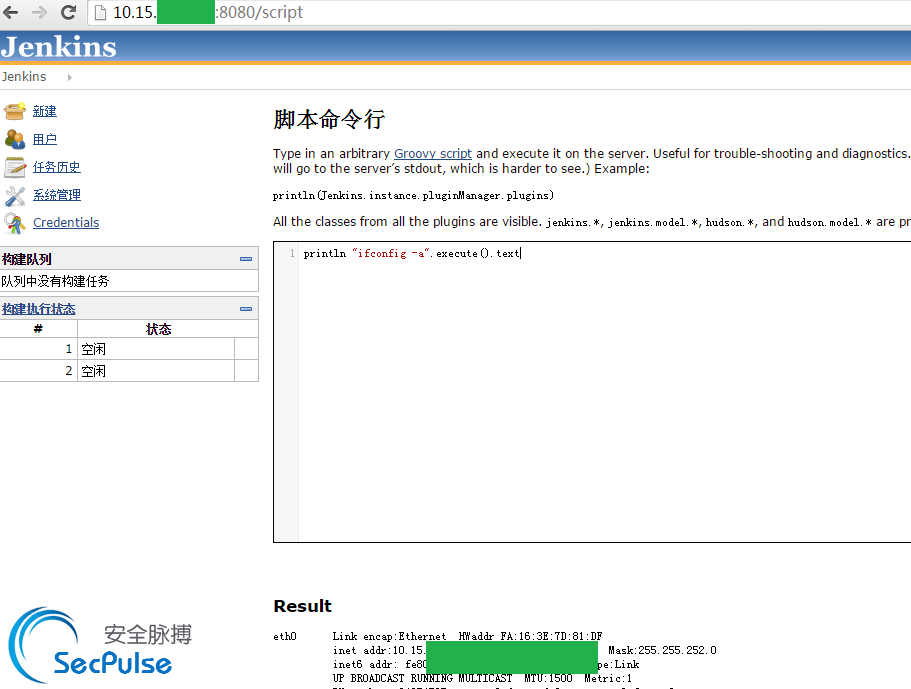The width and height of the screenshot is (911, 689).
Task: Click the 新建 new item box icon
Action: [x=15, y=110]
